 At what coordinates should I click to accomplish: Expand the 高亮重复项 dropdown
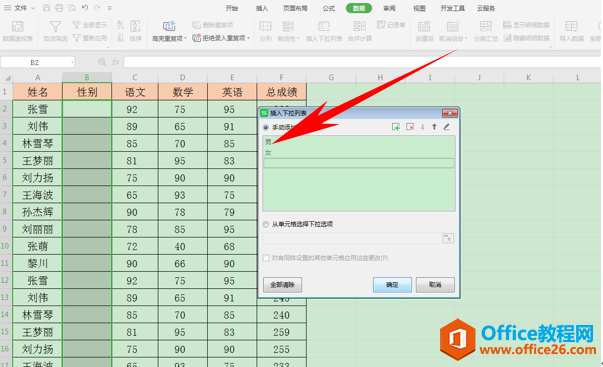185,38
